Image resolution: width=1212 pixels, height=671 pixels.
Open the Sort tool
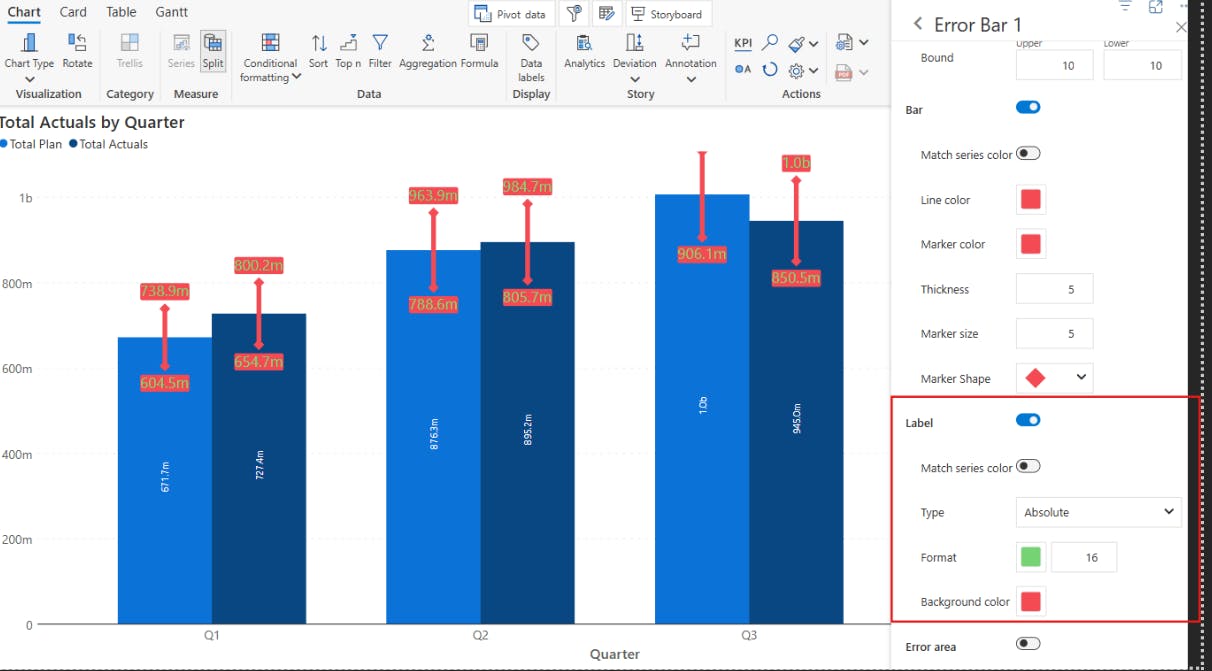click(318, 43)
